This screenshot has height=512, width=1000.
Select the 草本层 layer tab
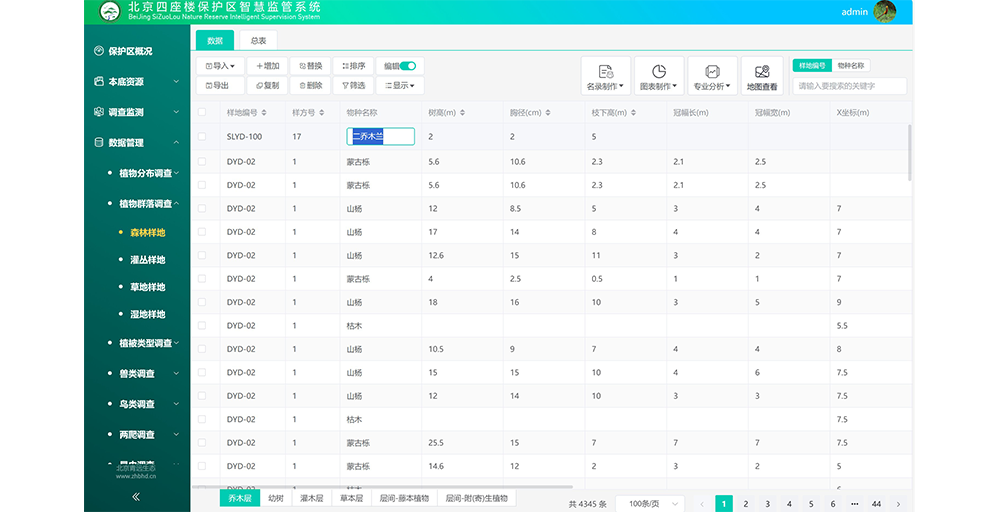351,498
